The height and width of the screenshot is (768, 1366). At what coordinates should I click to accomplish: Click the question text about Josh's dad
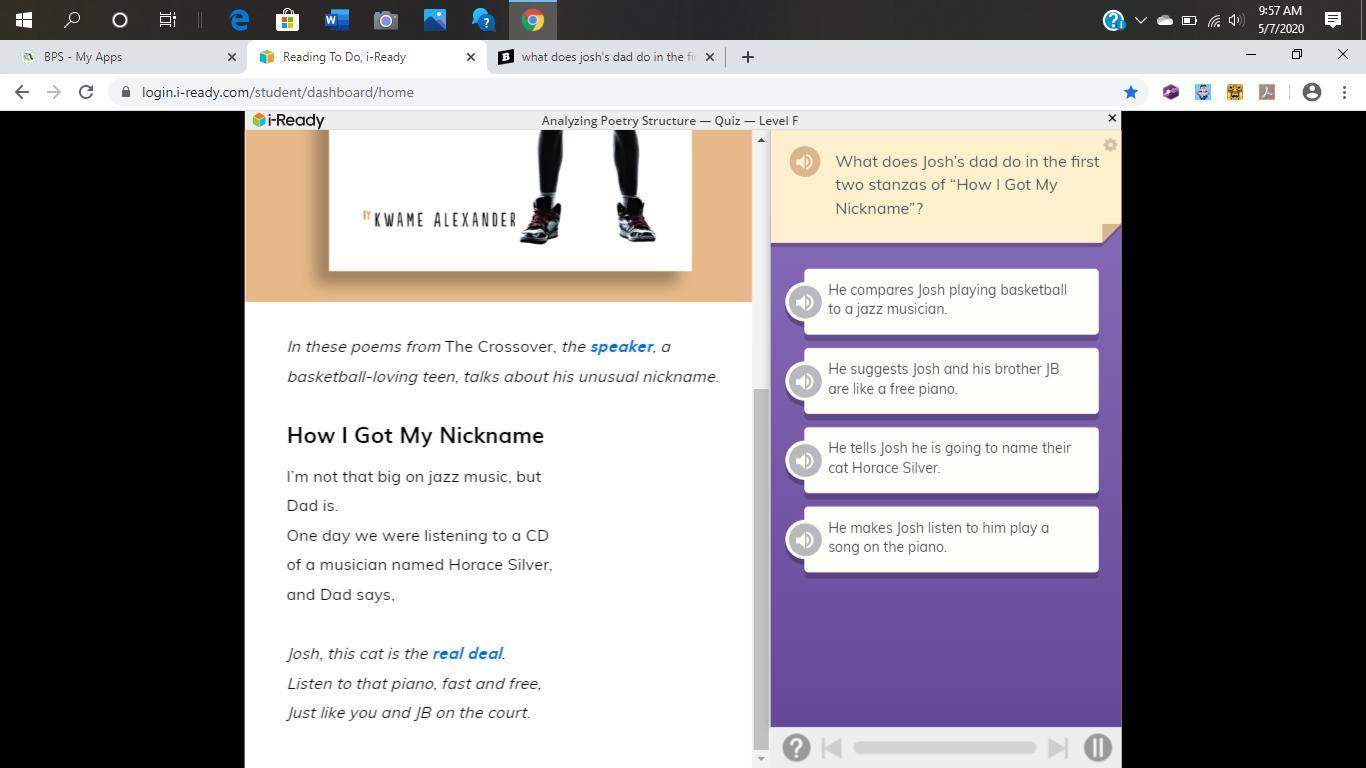coord(967,185)
